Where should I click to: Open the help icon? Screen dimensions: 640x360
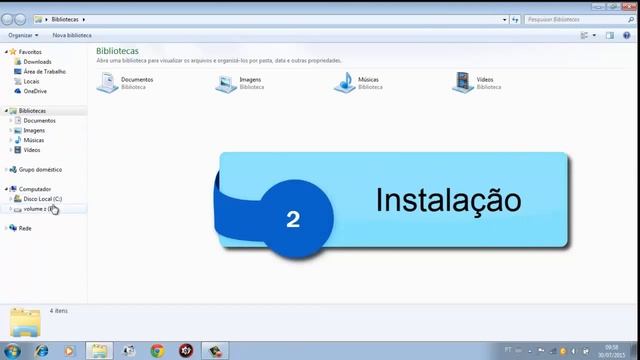627,36
